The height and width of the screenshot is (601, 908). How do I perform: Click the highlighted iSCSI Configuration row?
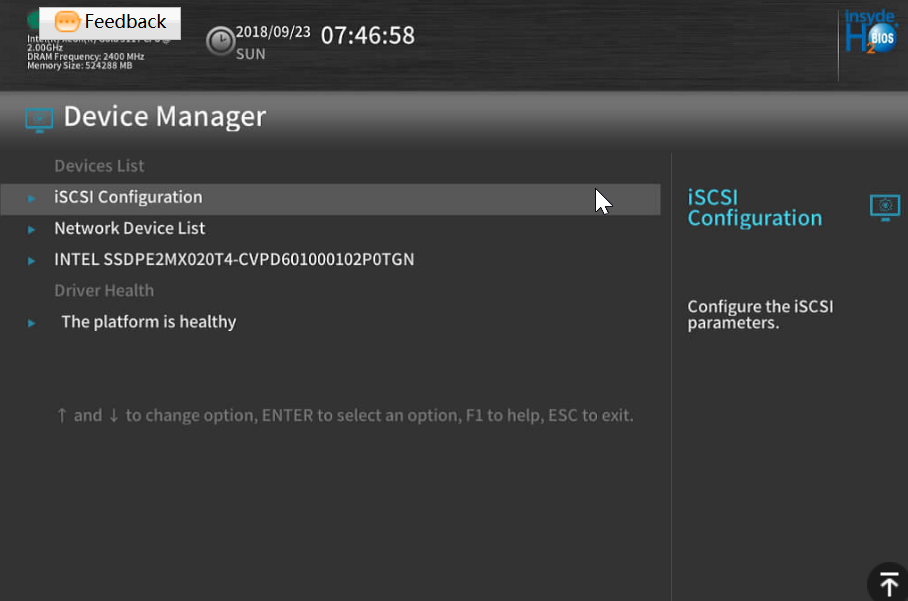click(330, 199)
